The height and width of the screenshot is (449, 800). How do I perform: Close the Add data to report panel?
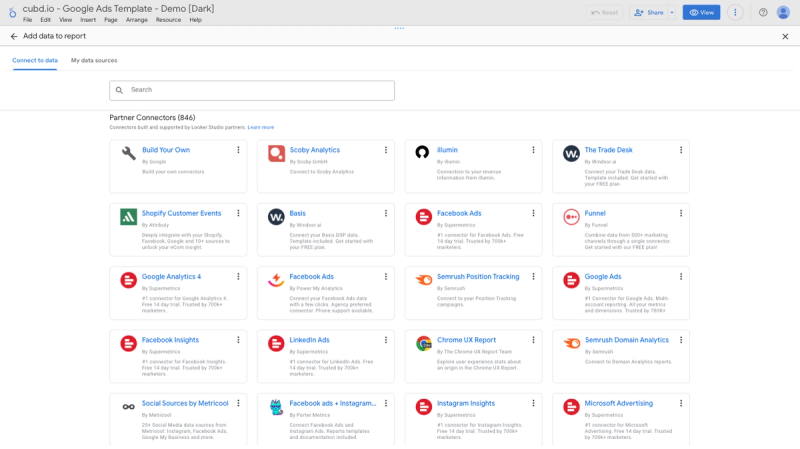785,36
